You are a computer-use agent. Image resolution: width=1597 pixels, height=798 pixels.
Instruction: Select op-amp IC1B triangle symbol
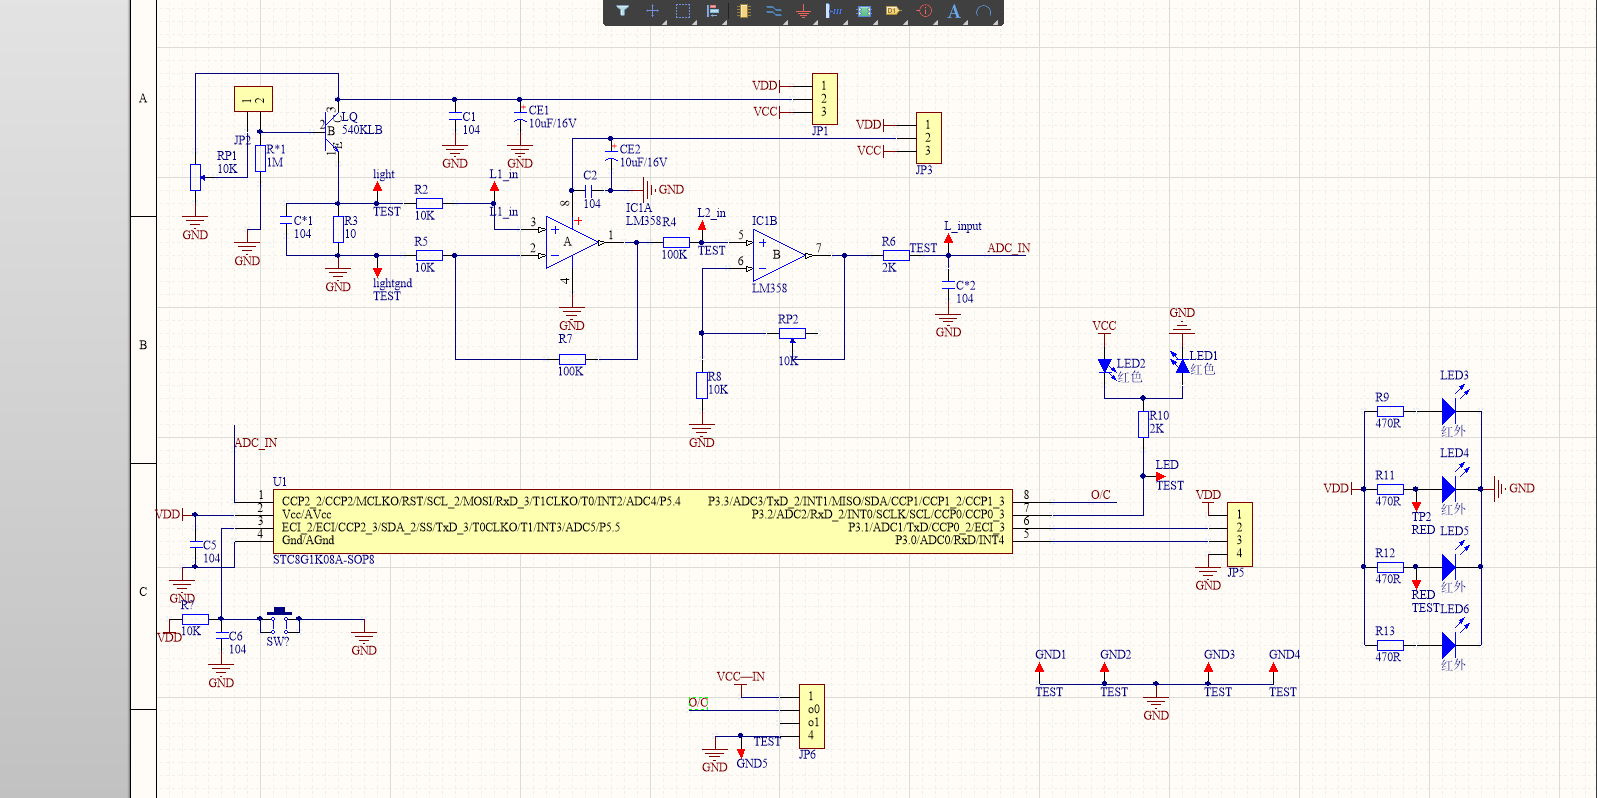click(780, 255)
